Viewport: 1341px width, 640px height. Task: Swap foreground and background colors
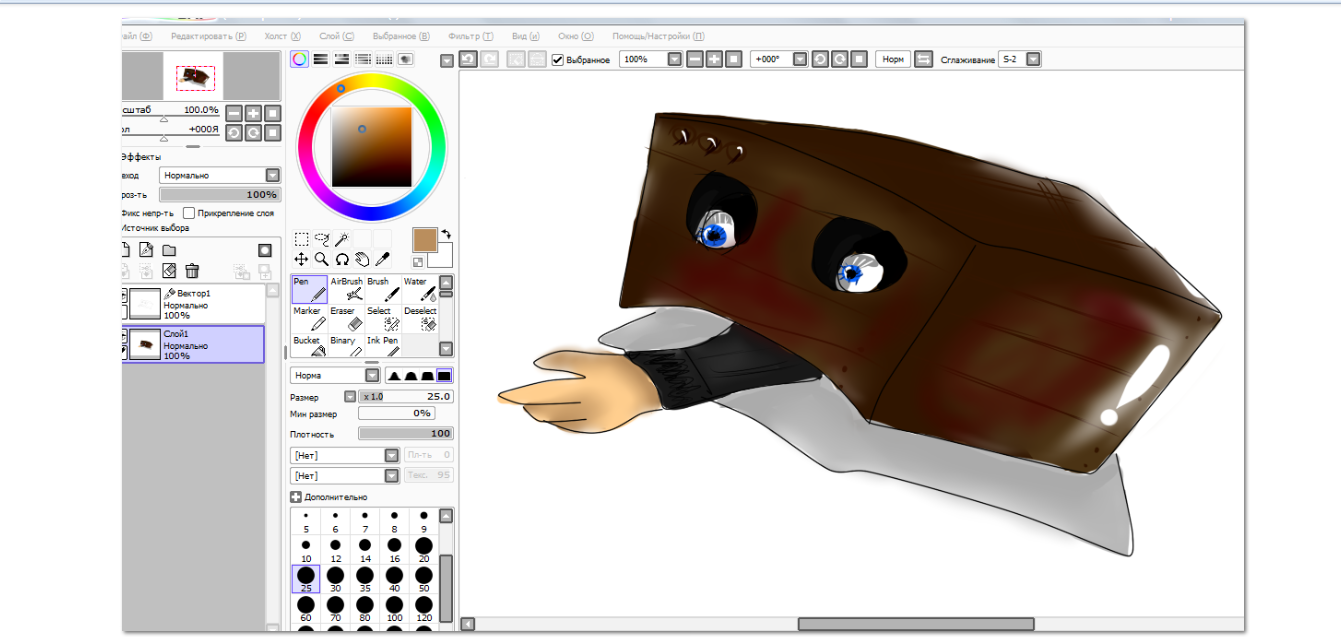(x=446, y=233)
